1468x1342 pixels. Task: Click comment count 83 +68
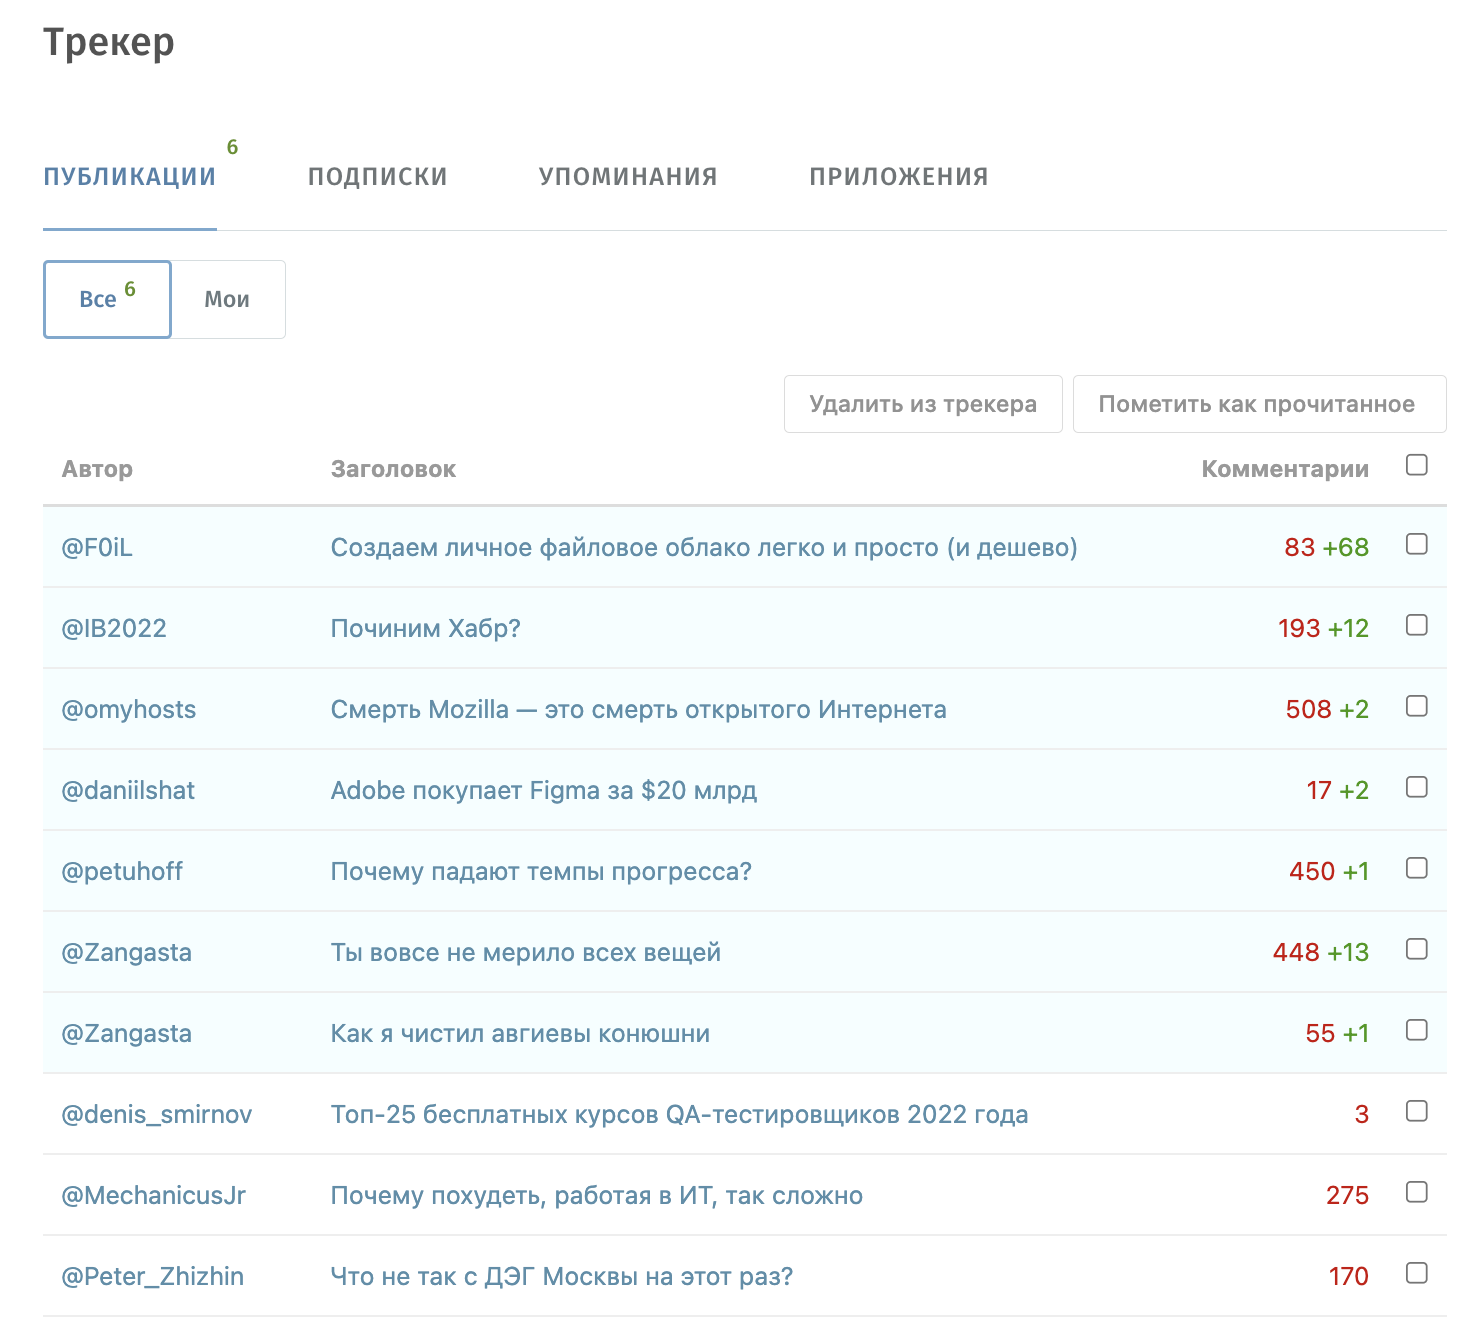(1327, 547)
